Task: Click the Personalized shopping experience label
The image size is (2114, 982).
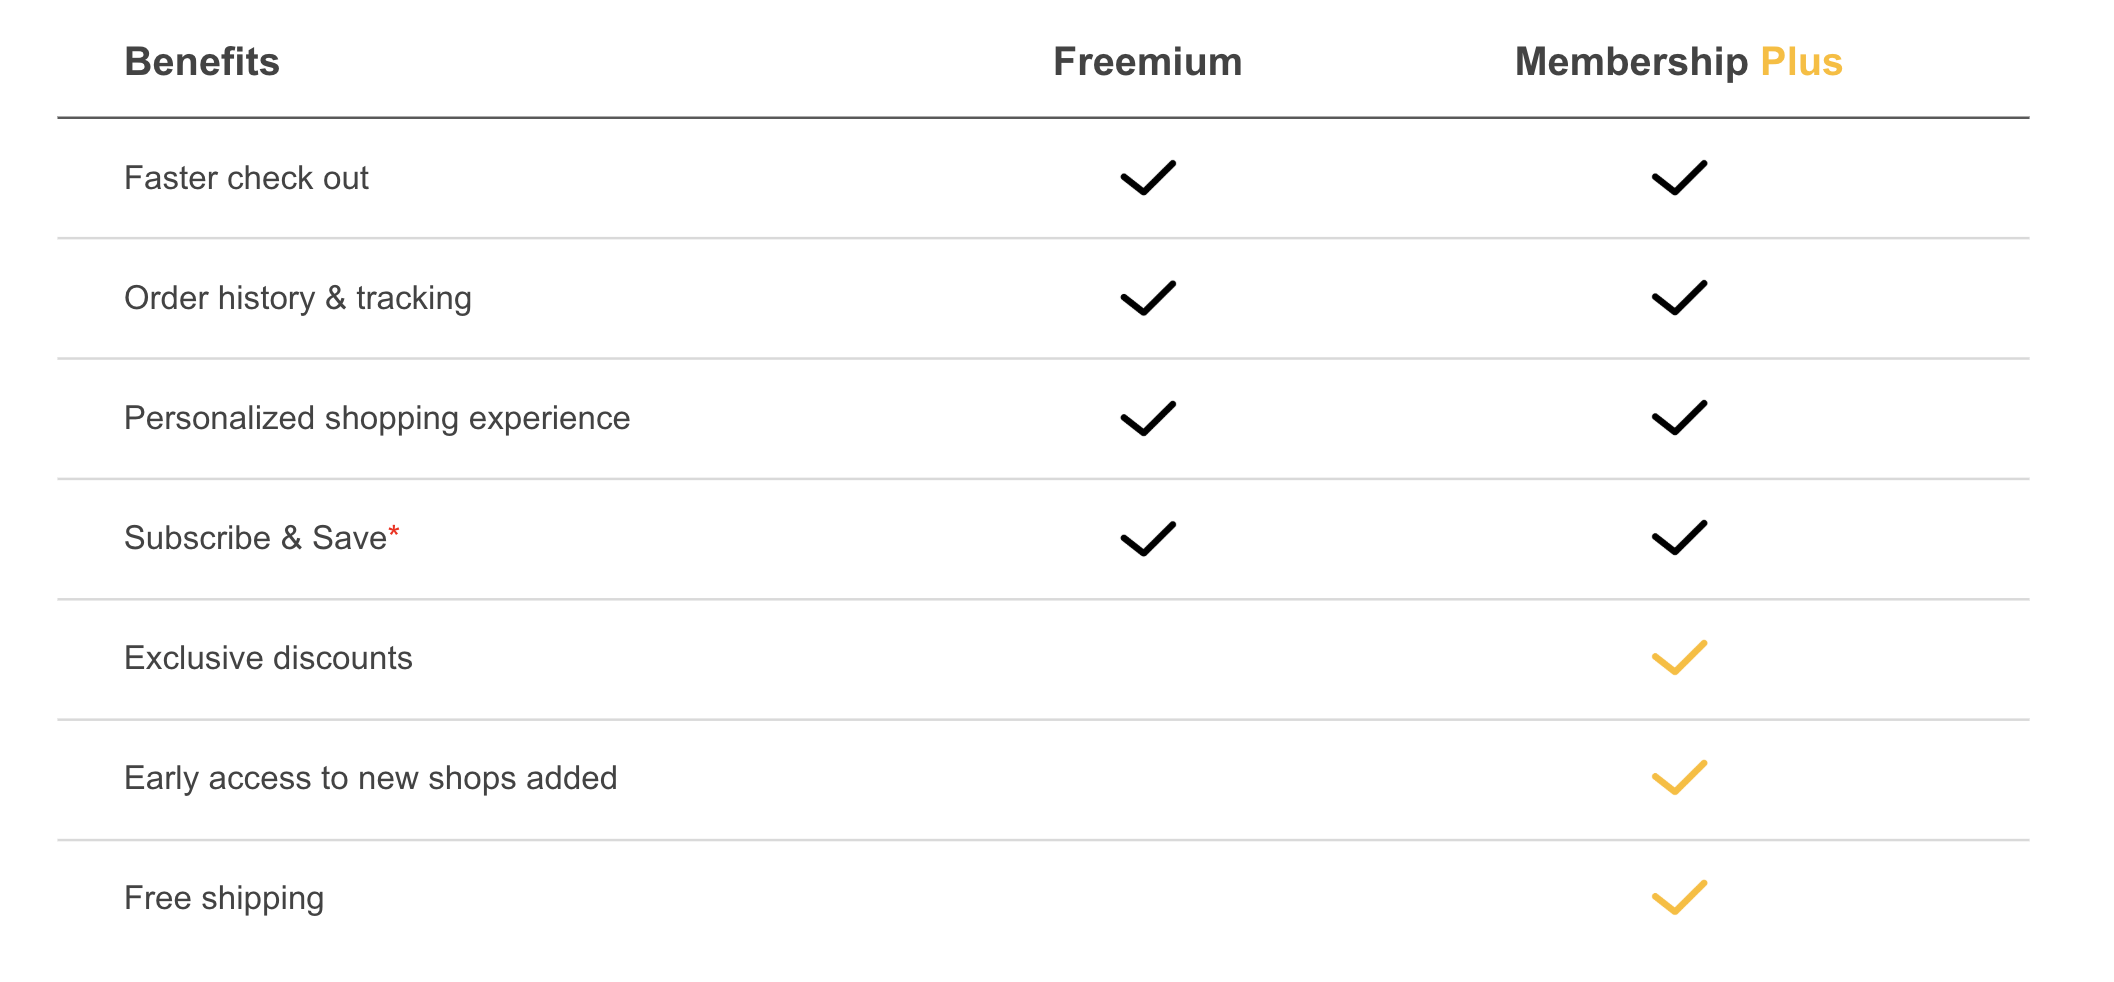Action: point(377,419)
